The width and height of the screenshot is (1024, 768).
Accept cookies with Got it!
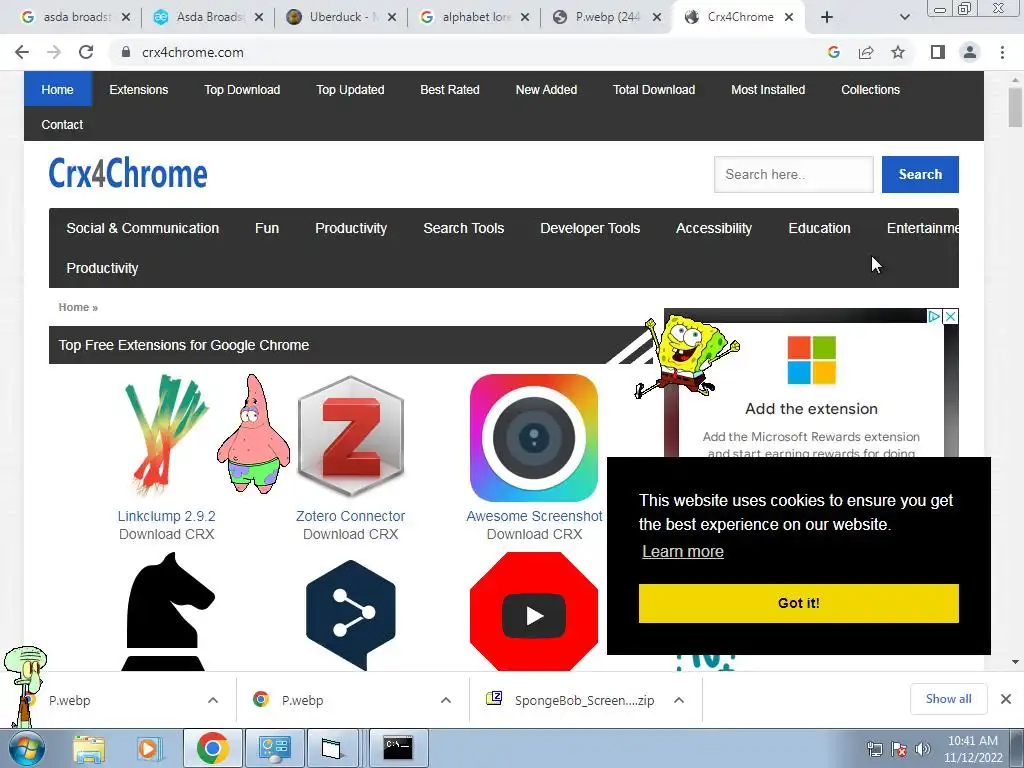(799, 603)
